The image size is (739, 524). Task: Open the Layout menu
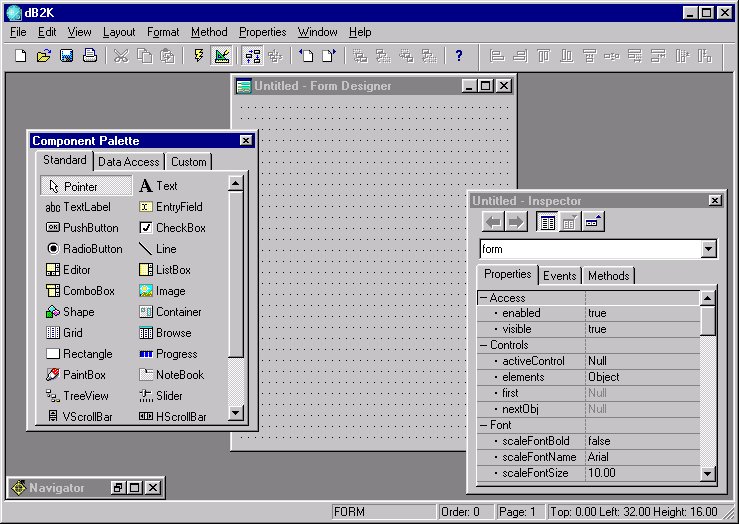119,32
